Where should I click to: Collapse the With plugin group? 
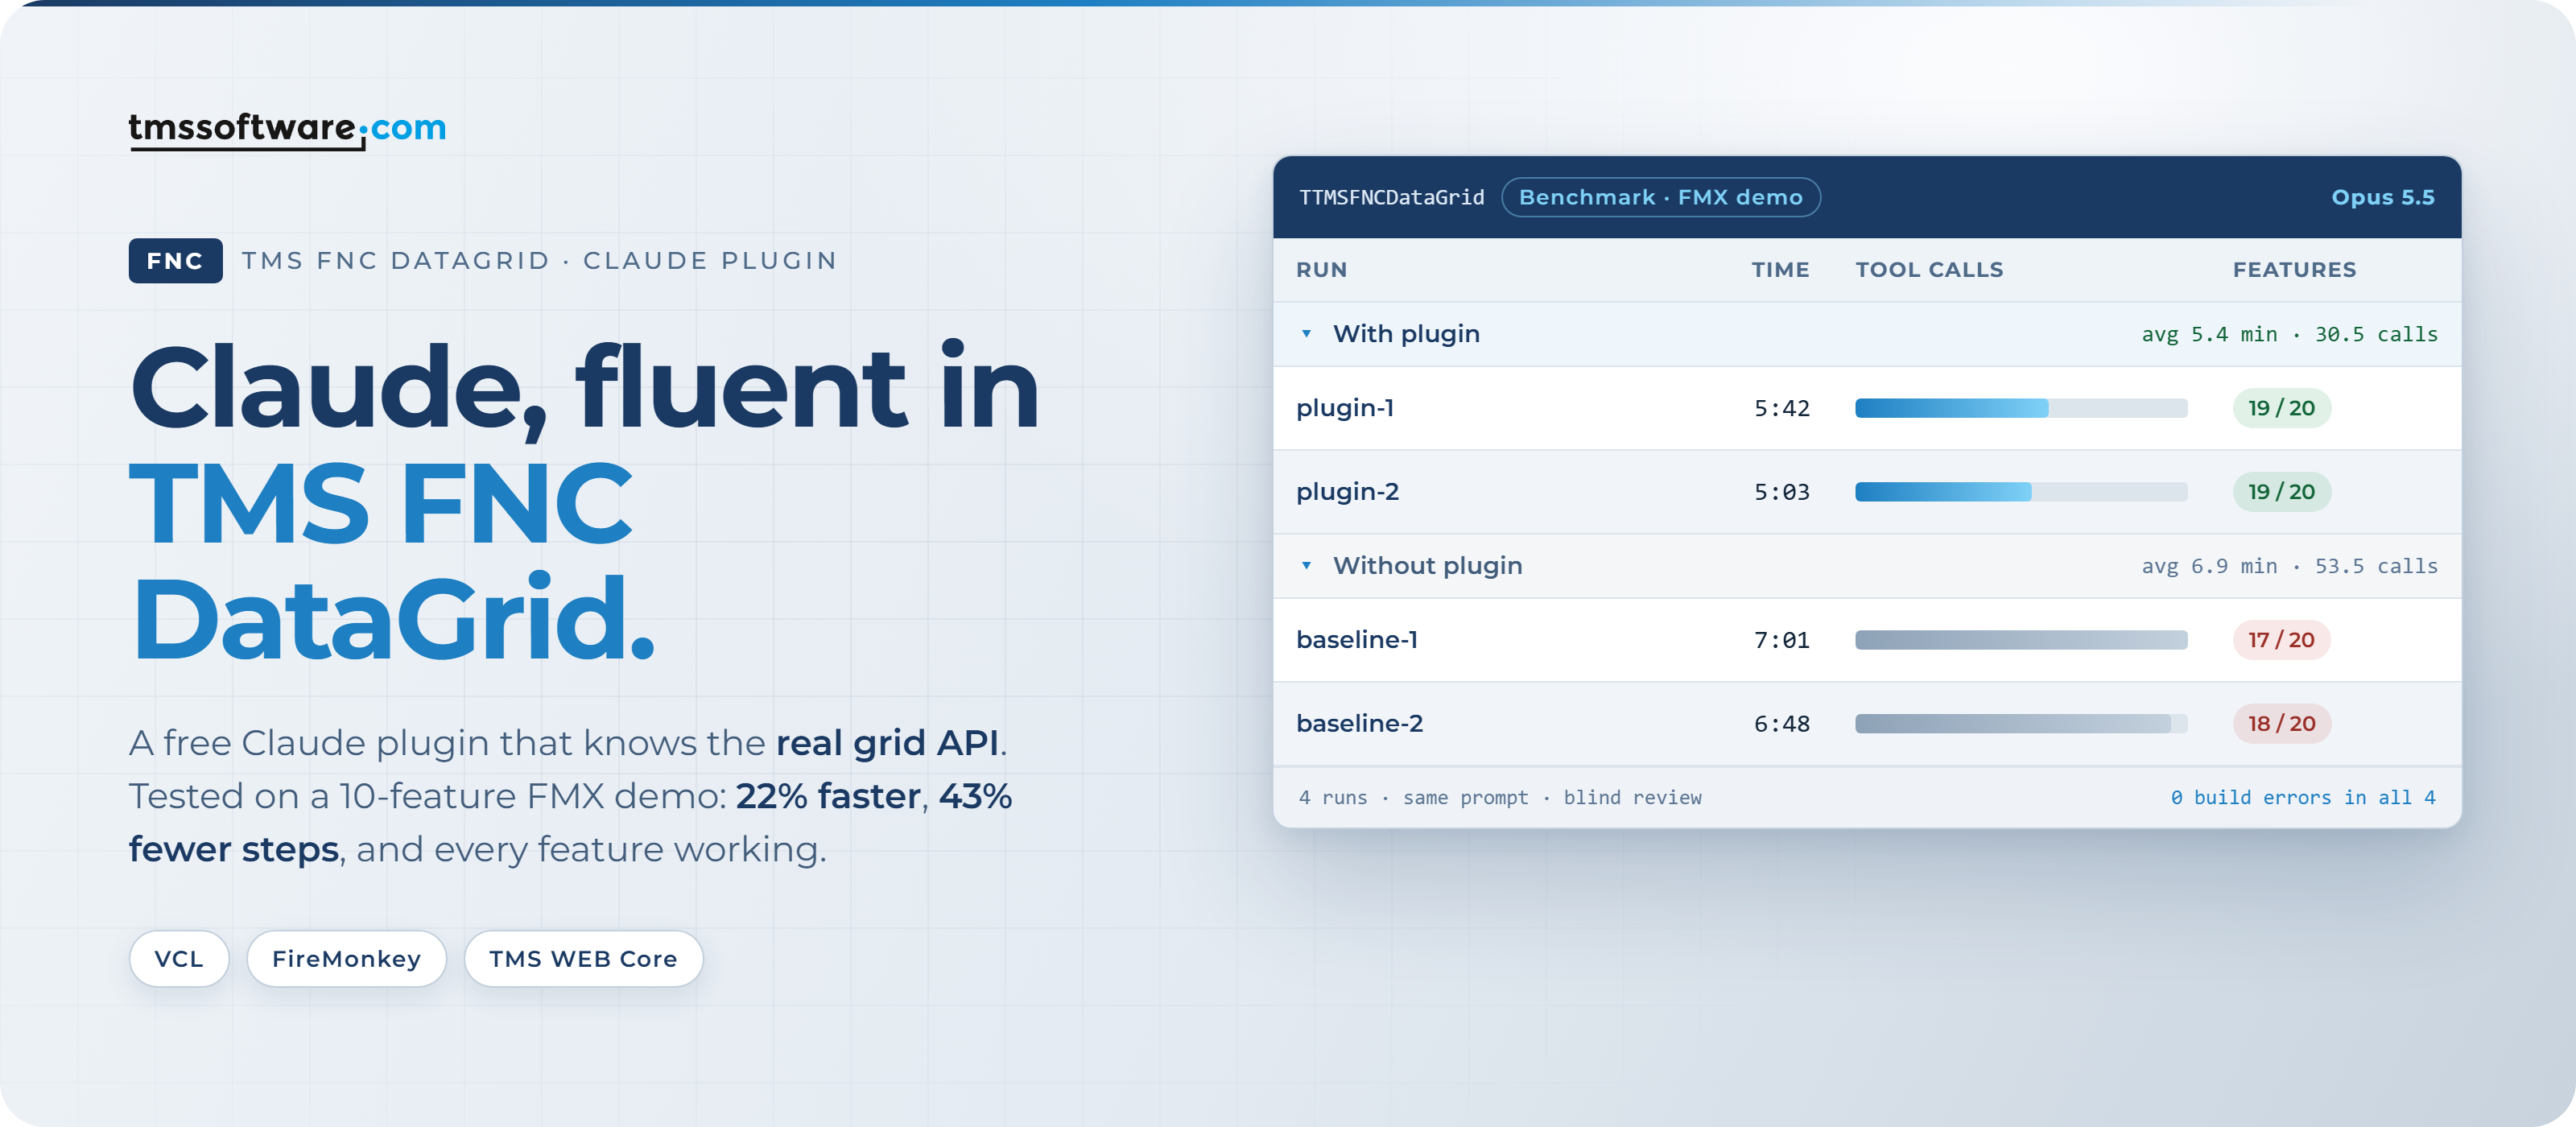(x=1306, y=334)
